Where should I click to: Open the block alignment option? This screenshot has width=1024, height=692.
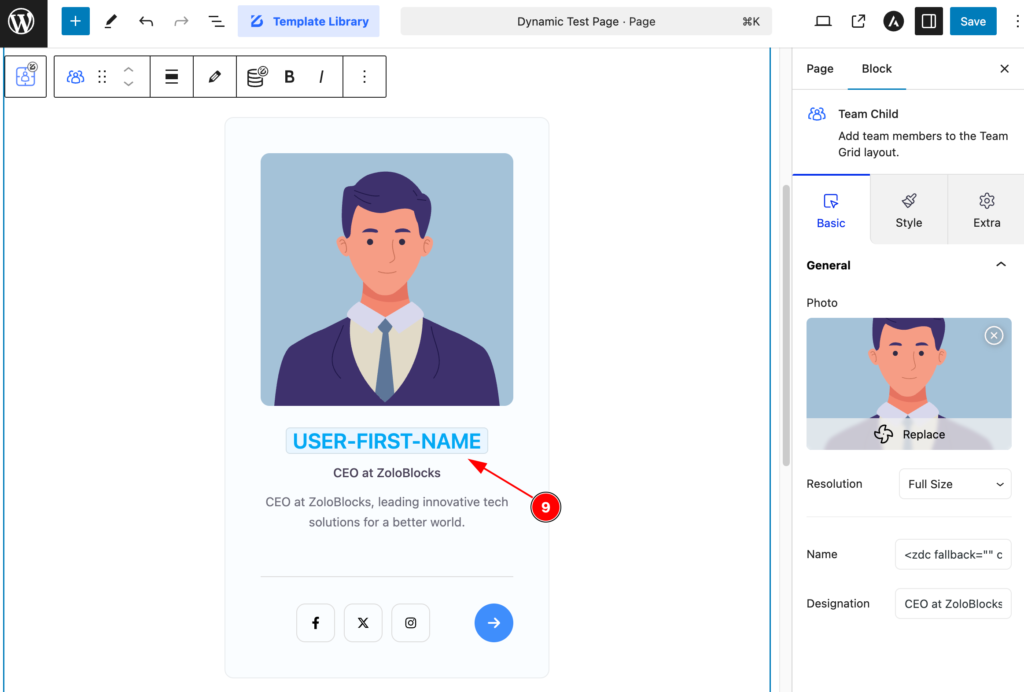click(172, 77)
